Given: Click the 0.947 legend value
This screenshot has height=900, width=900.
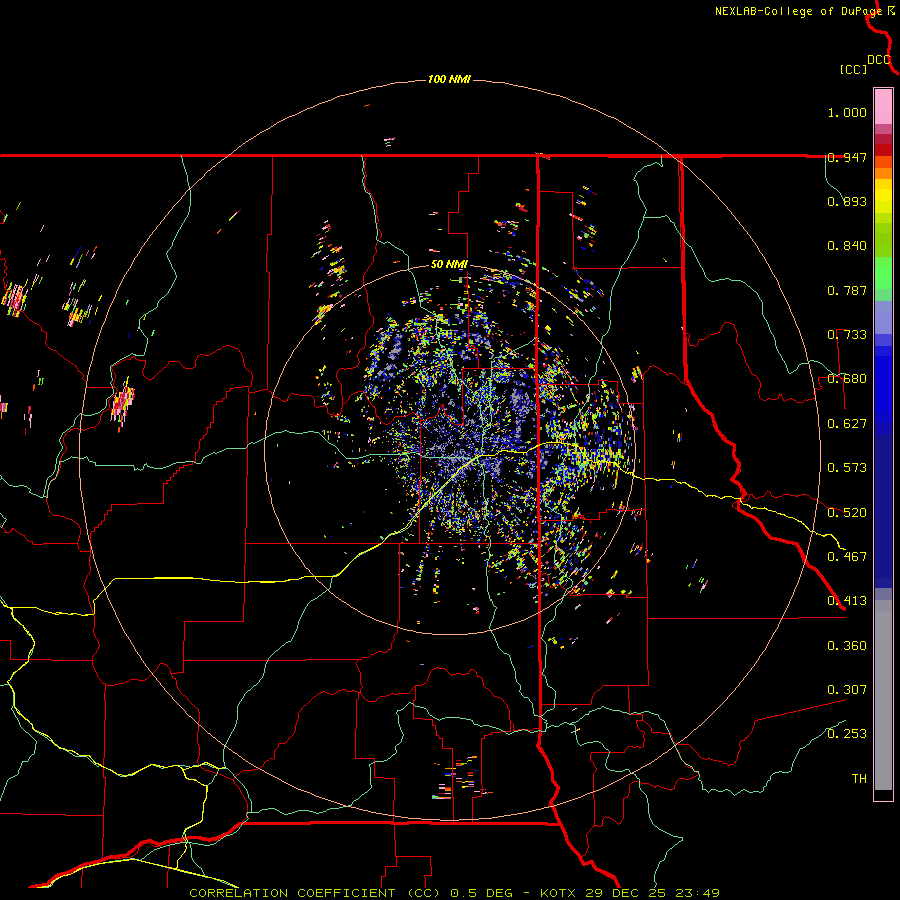Looking at the screenshot, I should 847,157.
